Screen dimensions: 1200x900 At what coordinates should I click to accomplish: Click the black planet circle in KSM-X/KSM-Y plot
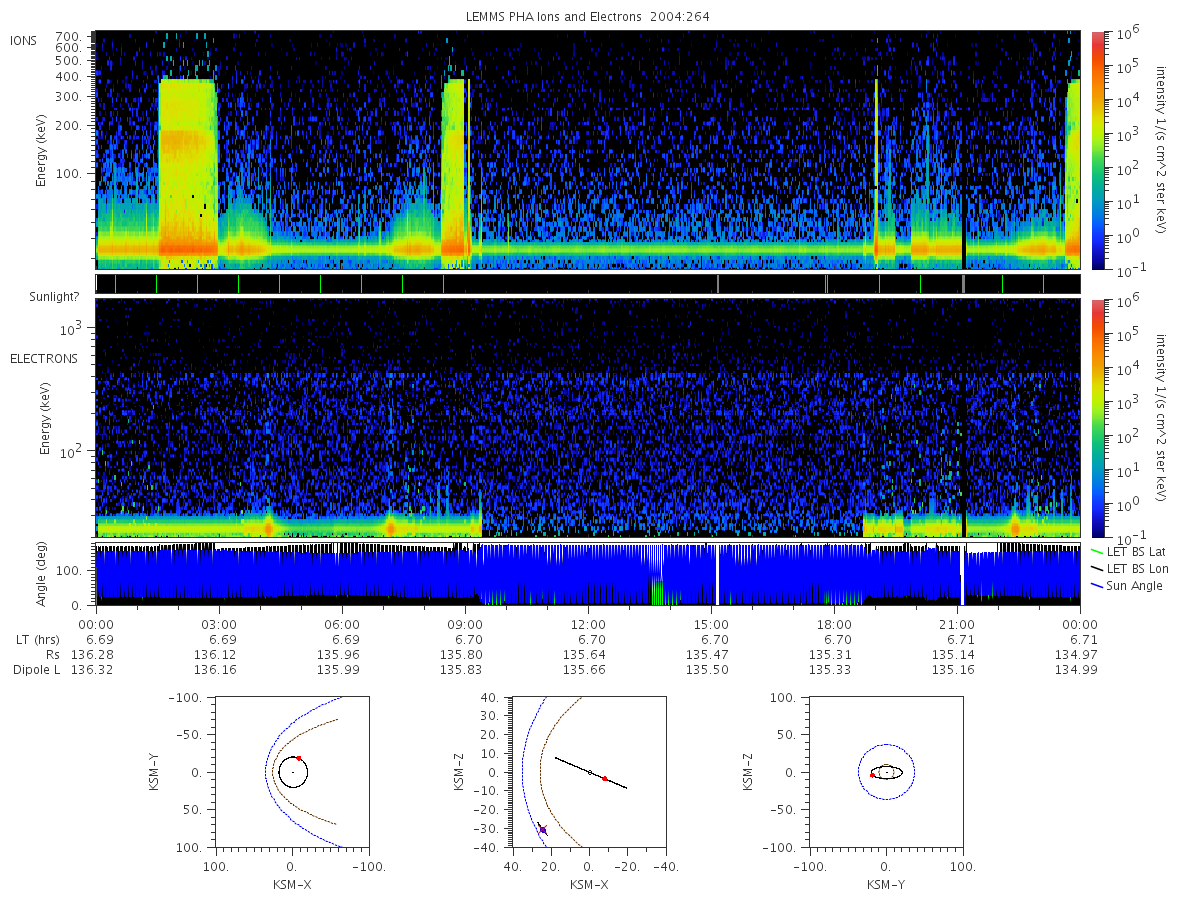point(293,772)
